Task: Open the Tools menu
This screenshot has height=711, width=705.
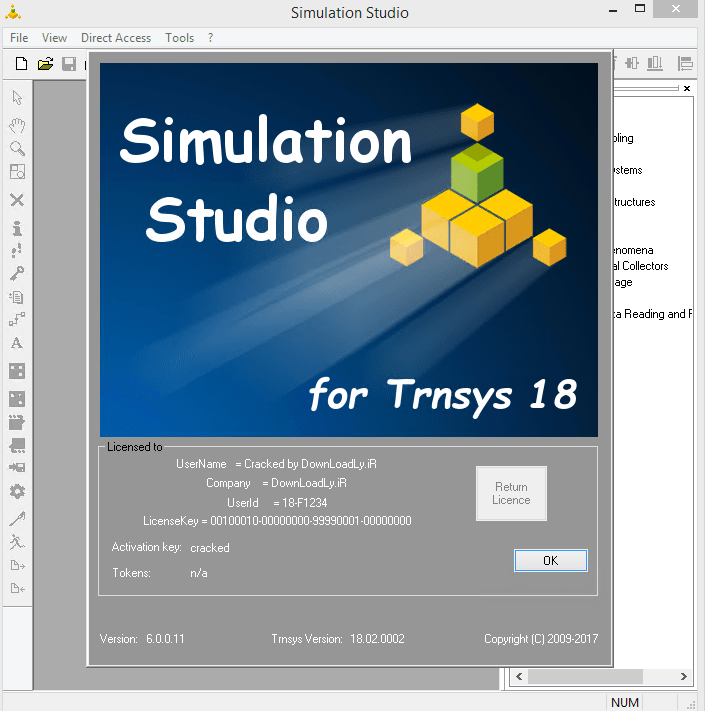Action: click(179, 38)
